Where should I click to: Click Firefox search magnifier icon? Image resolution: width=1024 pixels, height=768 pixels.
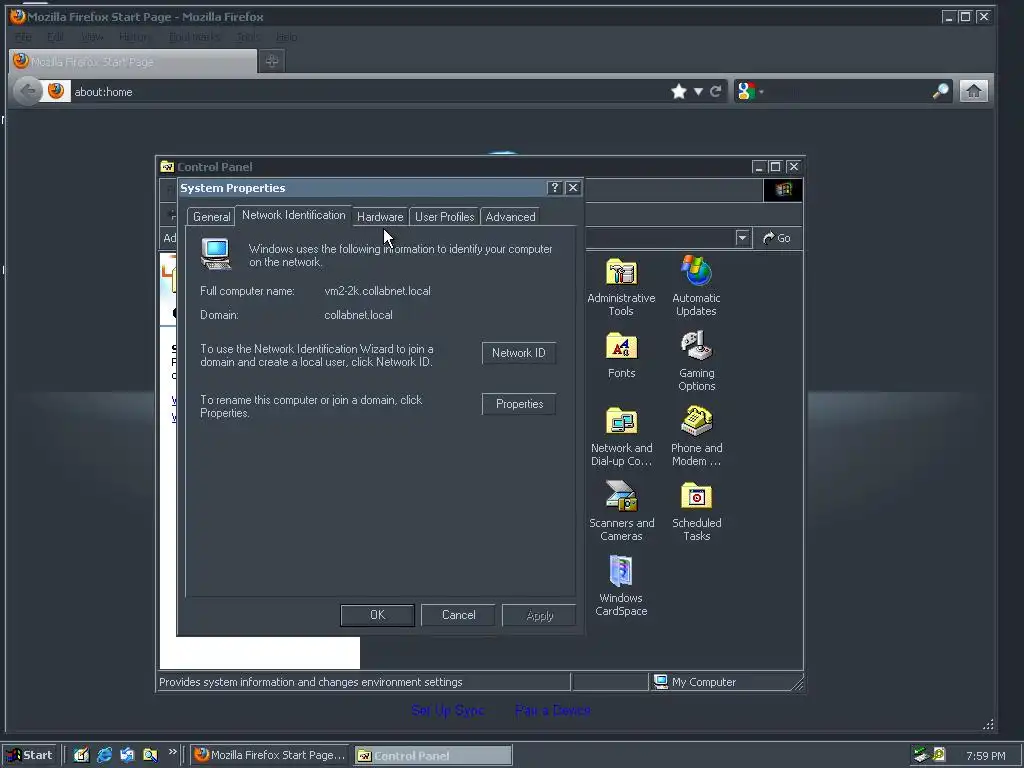coord(940,91)
